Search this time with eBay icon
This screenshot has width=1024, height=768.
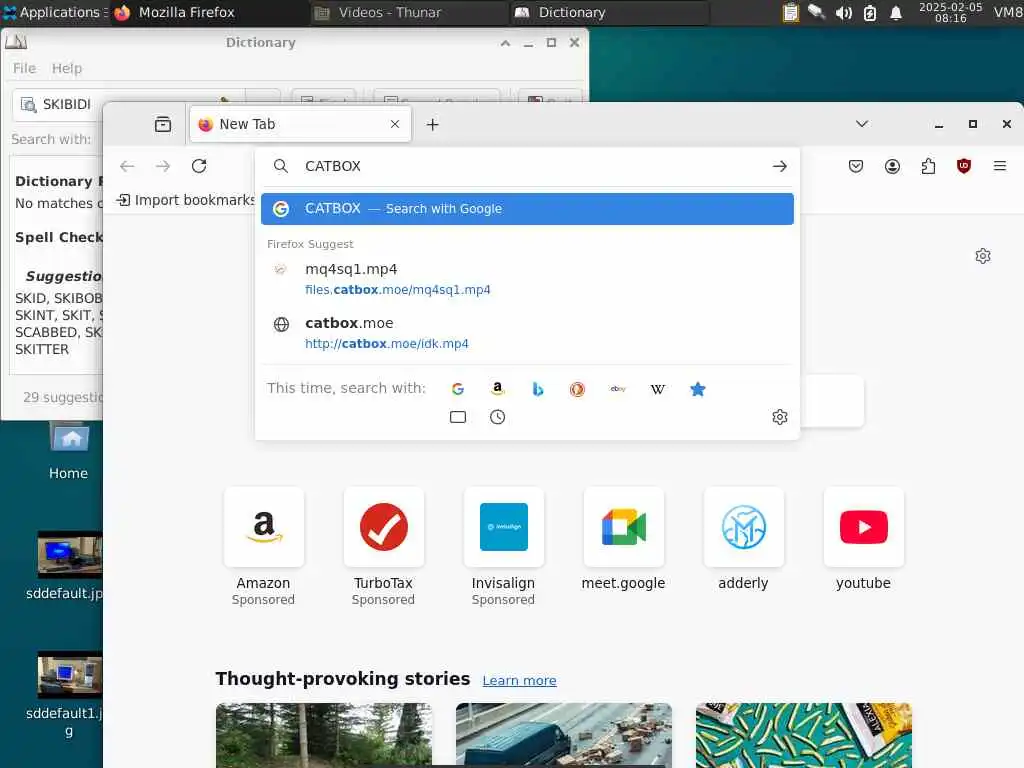click(x=618, y=389)
